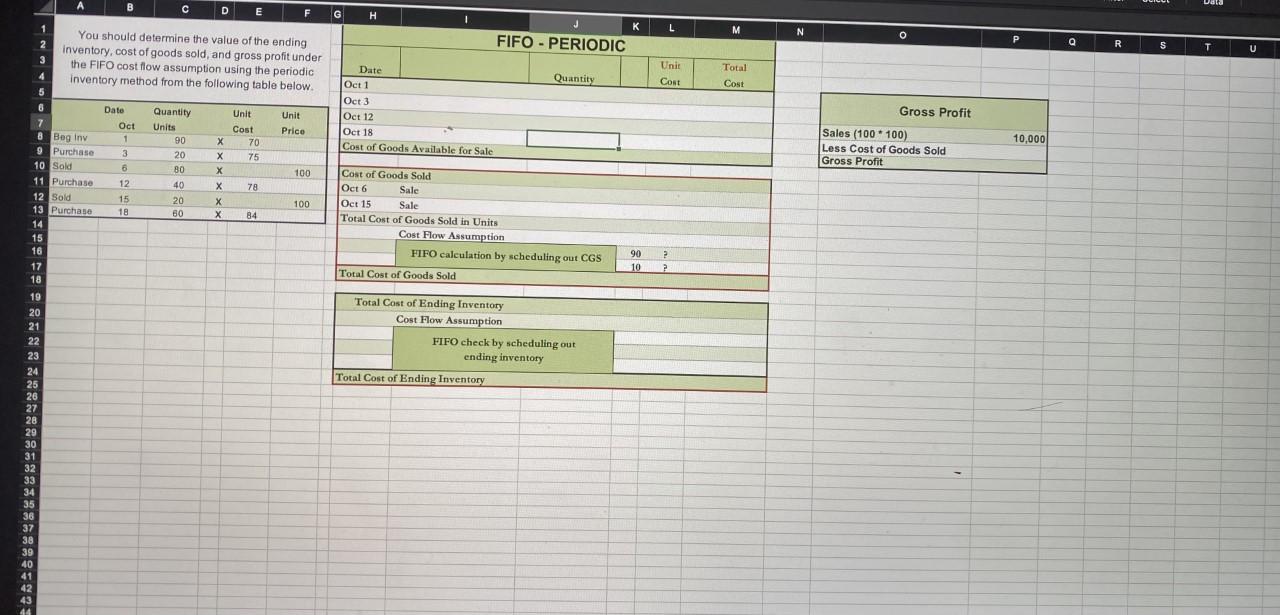
Task: Select row header 30
Action: click(x=33, y=443)
